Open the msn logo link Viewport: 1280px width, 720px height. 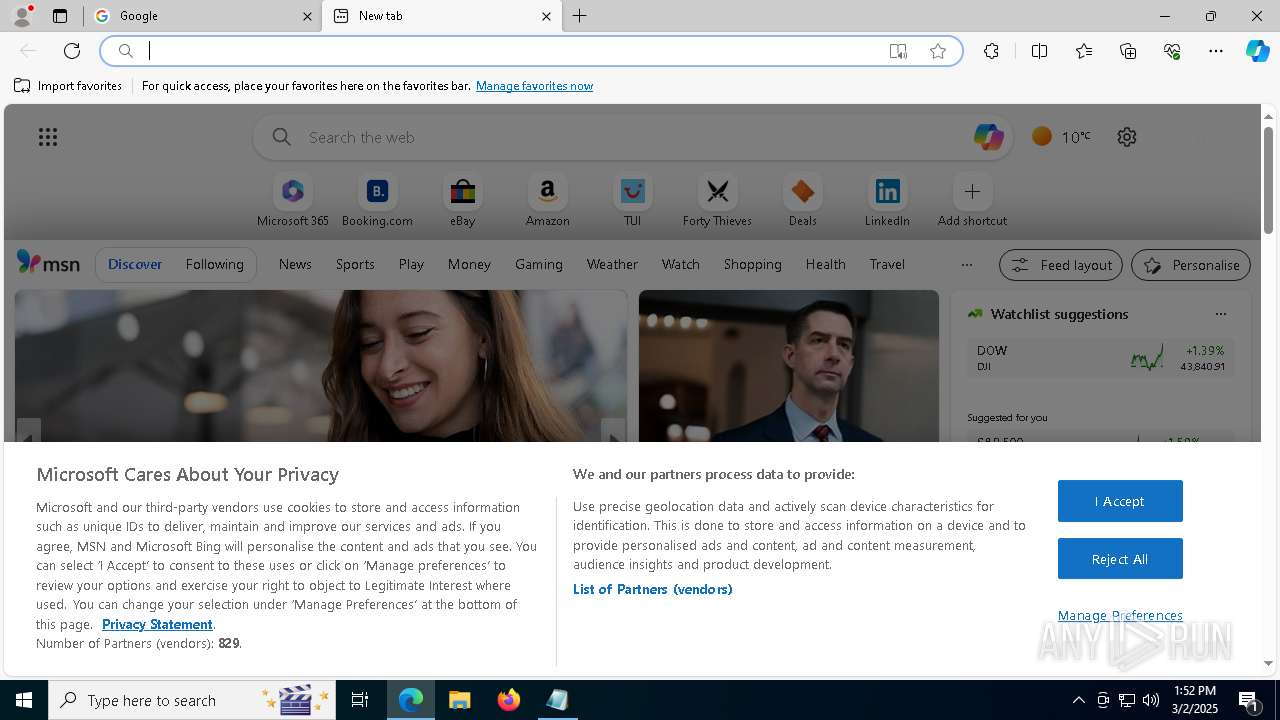click(x=48, y=263)
